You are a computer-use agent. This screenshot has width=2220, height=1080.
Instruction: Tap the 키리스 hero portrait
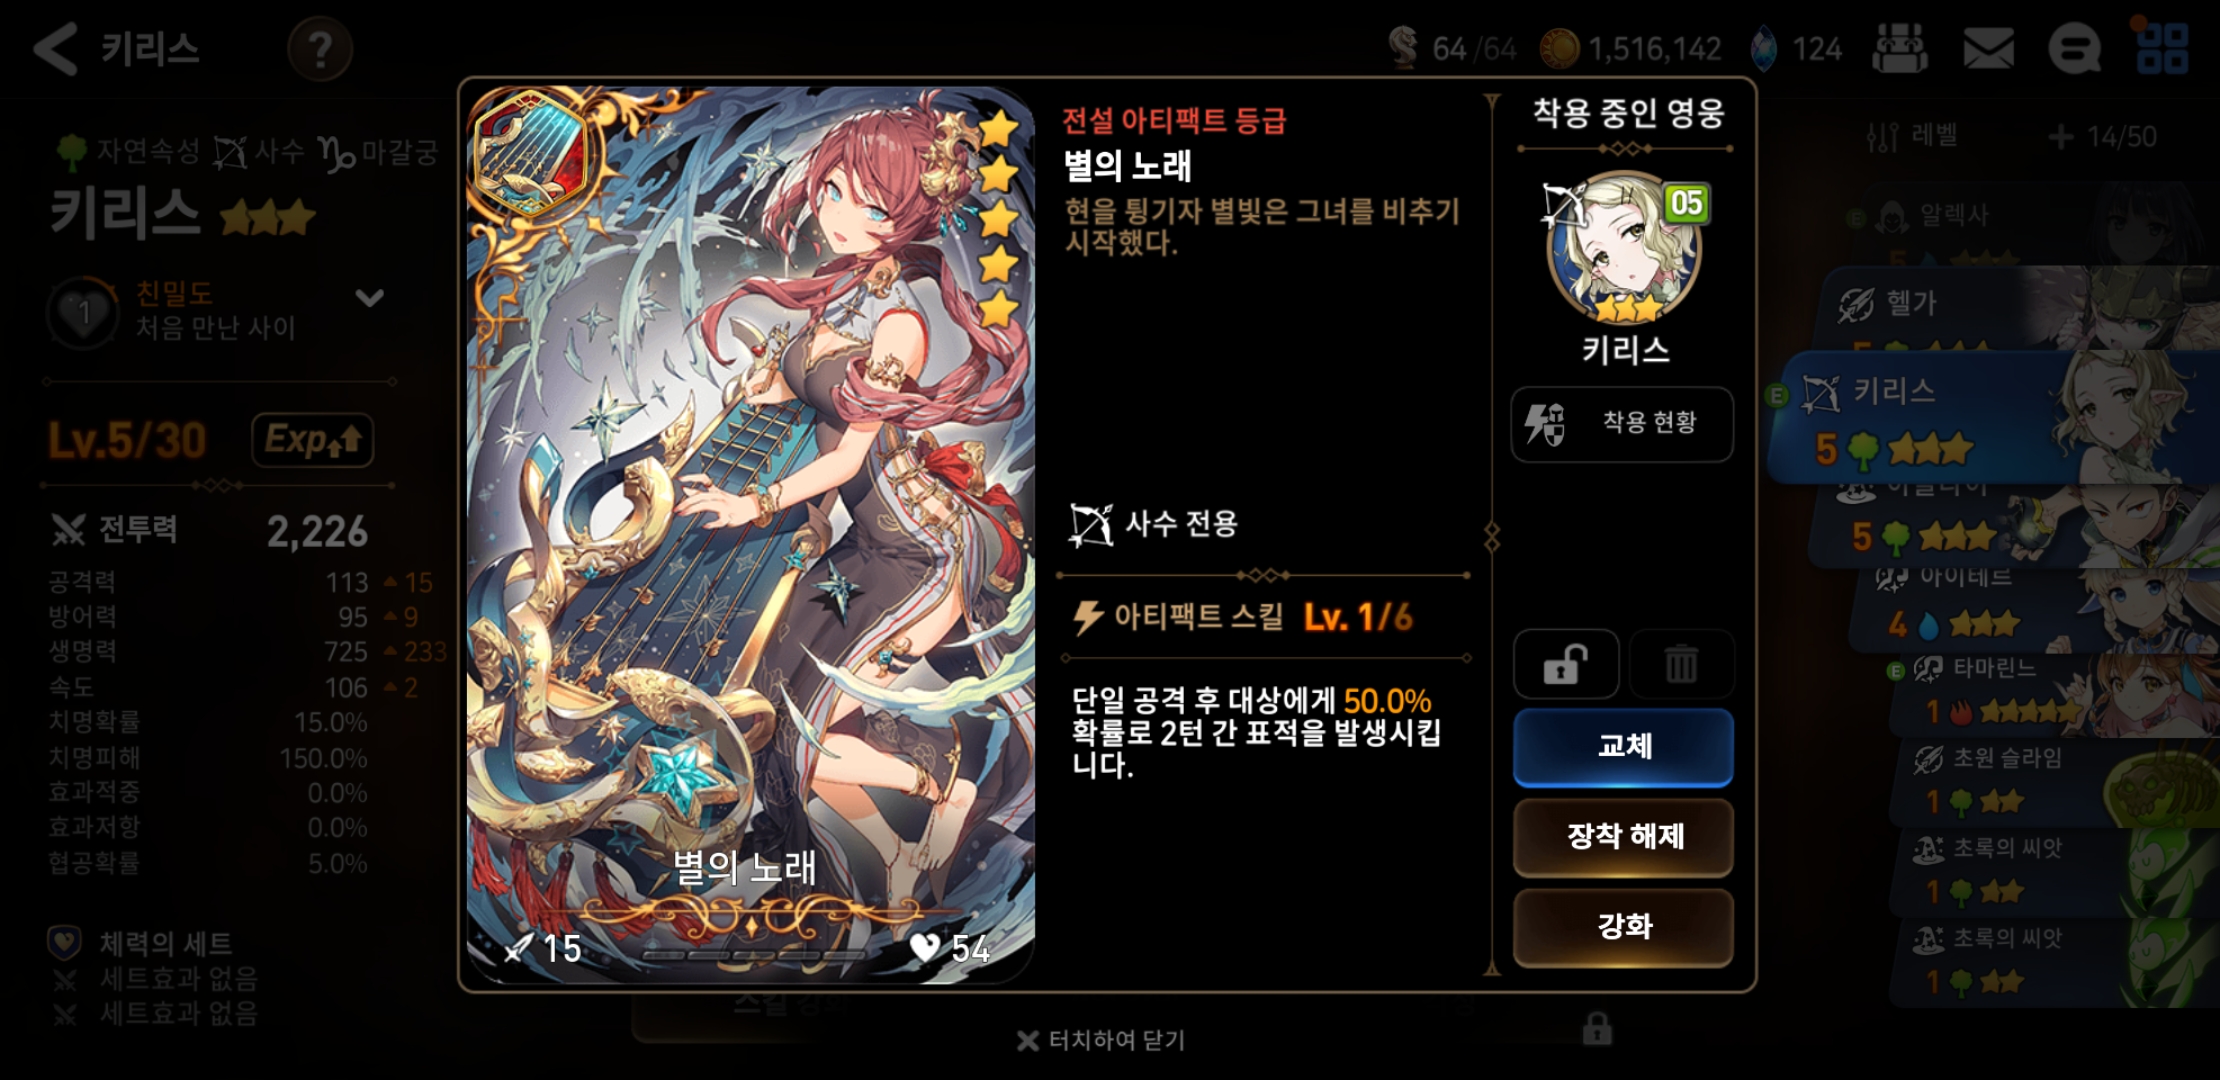coord(1624,248)
